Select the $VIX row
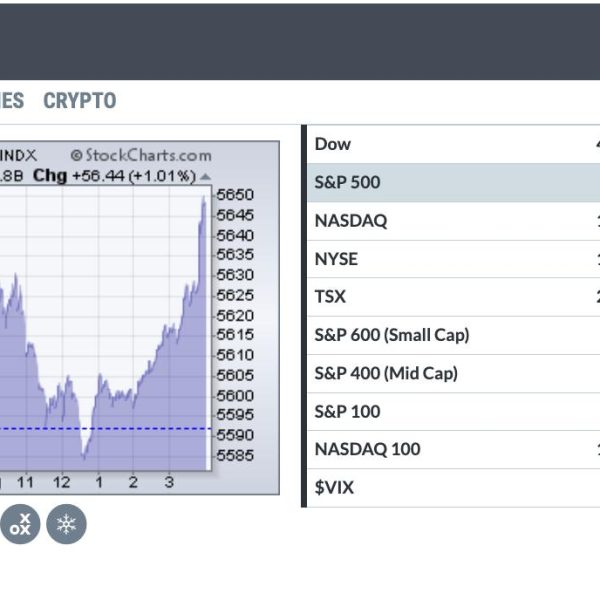Screen dimensions: 600x600 click(x=453, y=488)
